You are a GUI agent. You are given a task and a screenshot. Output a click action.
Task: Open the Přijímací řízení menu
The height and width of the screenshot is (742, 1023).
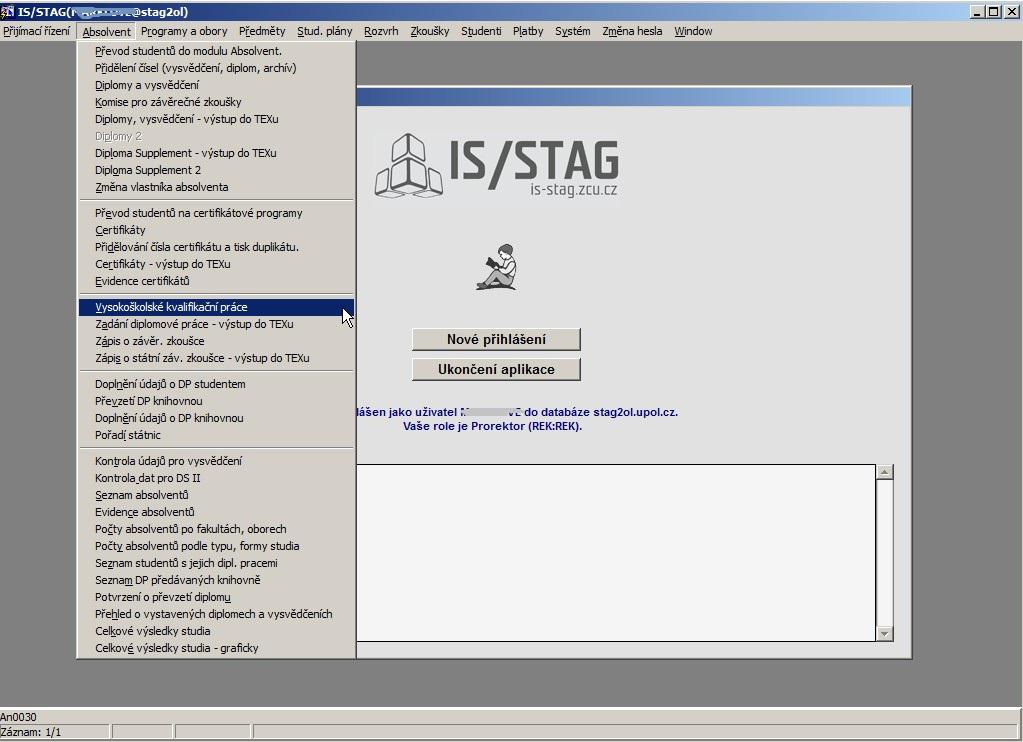pos(37,31)
